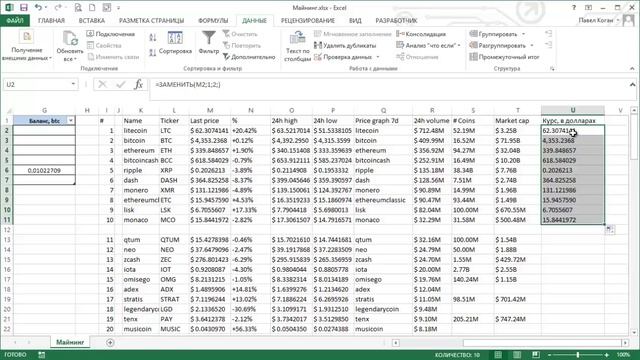The width and height of the screenshot is (640, 360).
Task: Clear filter with Очистить
Action: [240, 34]
